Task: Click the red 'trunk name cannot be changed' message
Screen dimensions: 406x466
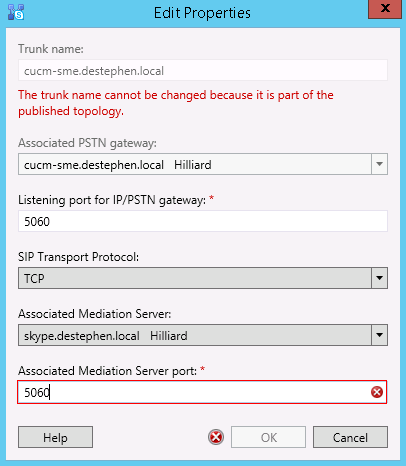Action: 176,103
